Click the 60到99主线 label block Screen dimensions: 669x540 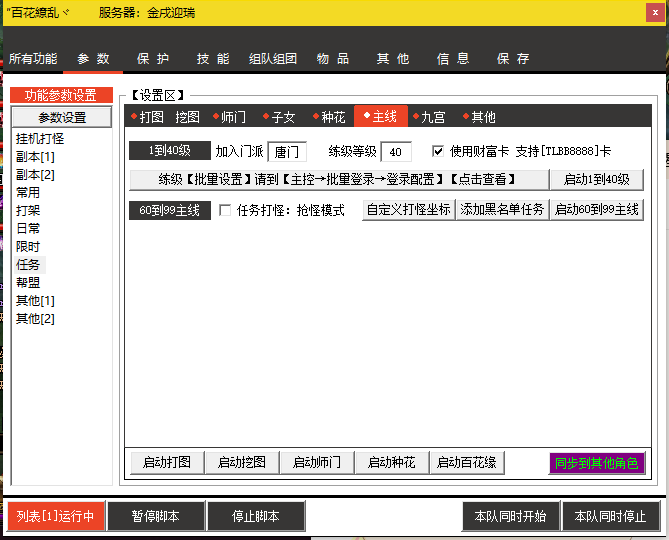click(170, 210)
